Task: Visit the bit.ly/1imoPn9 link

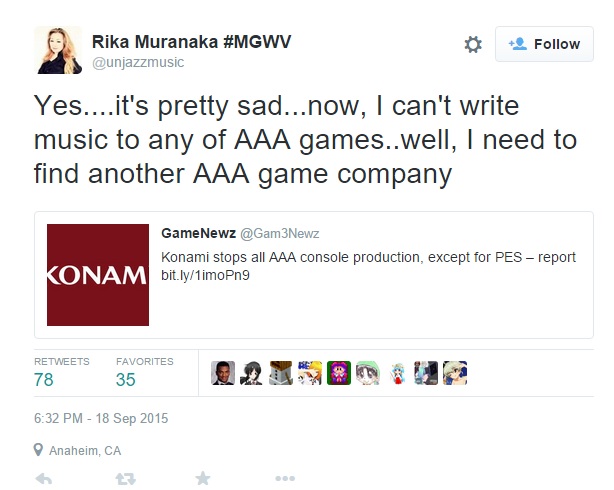Action: click(205, 275)
